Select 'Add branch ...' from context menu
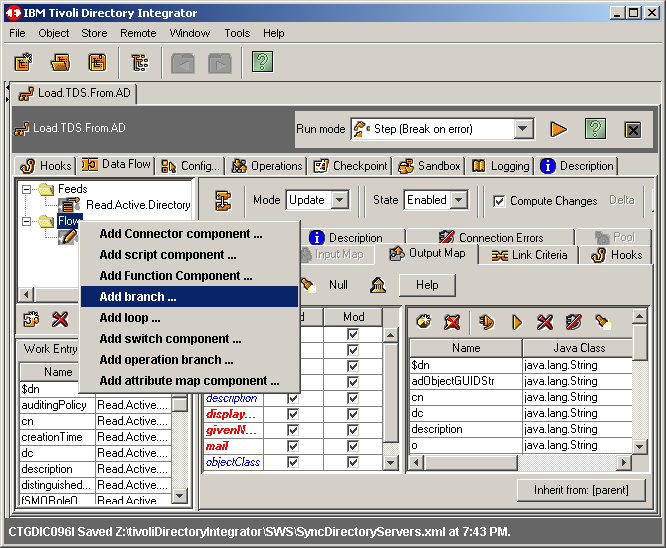 click(x=138, y=296)
